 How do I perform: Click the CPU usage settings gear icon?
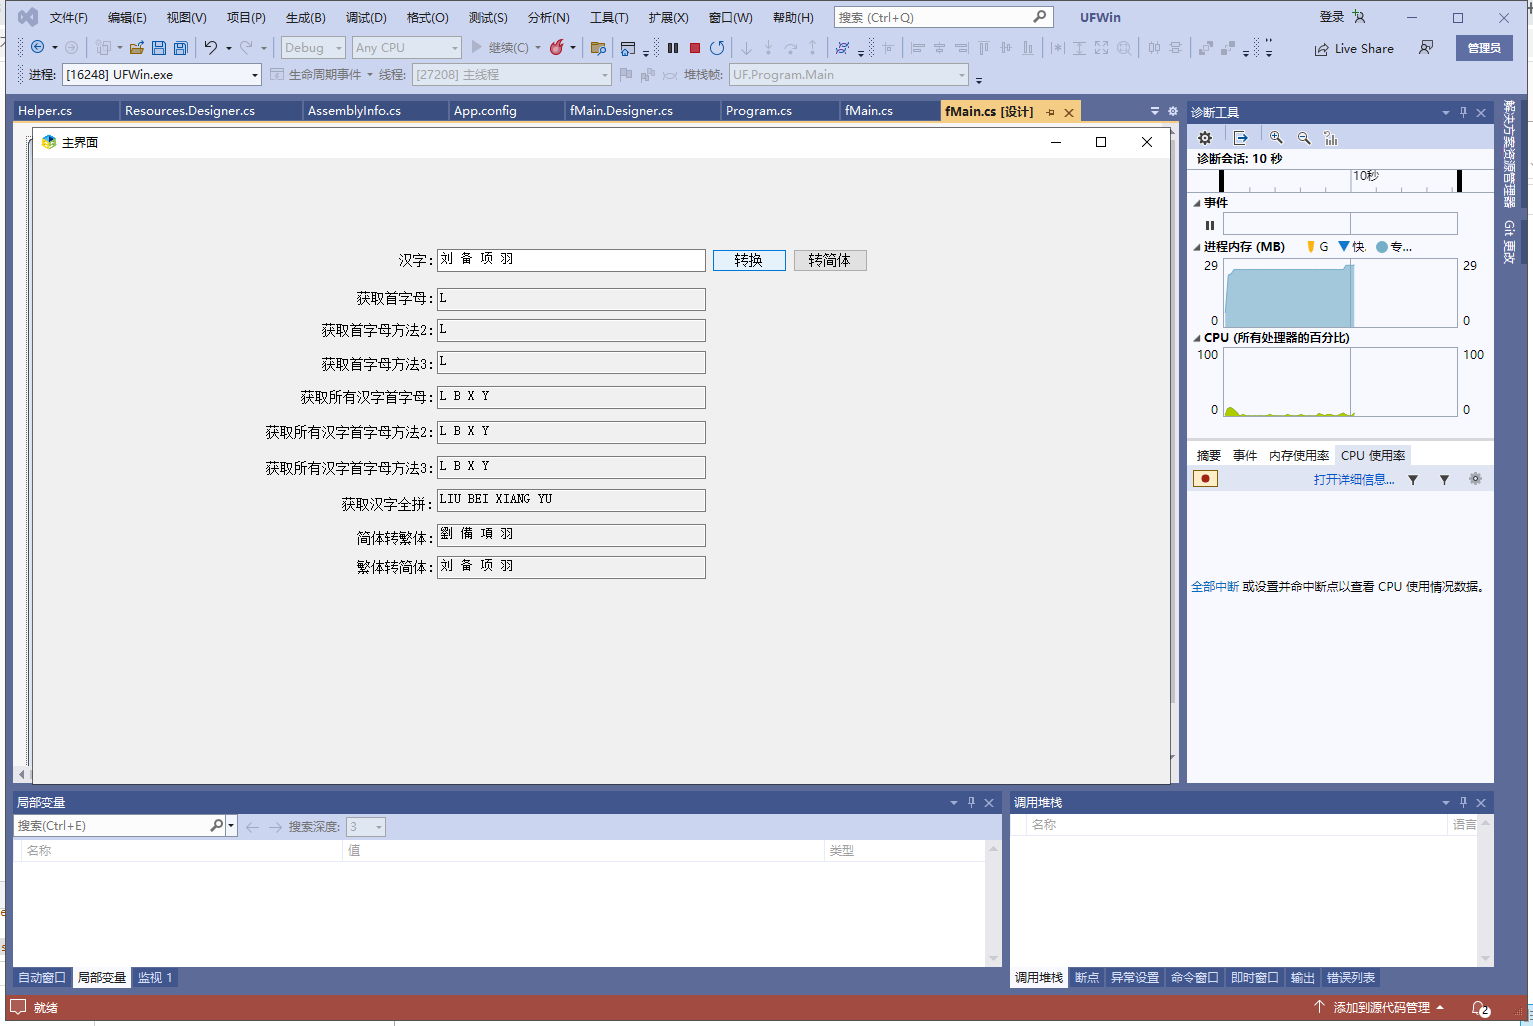1475,479
